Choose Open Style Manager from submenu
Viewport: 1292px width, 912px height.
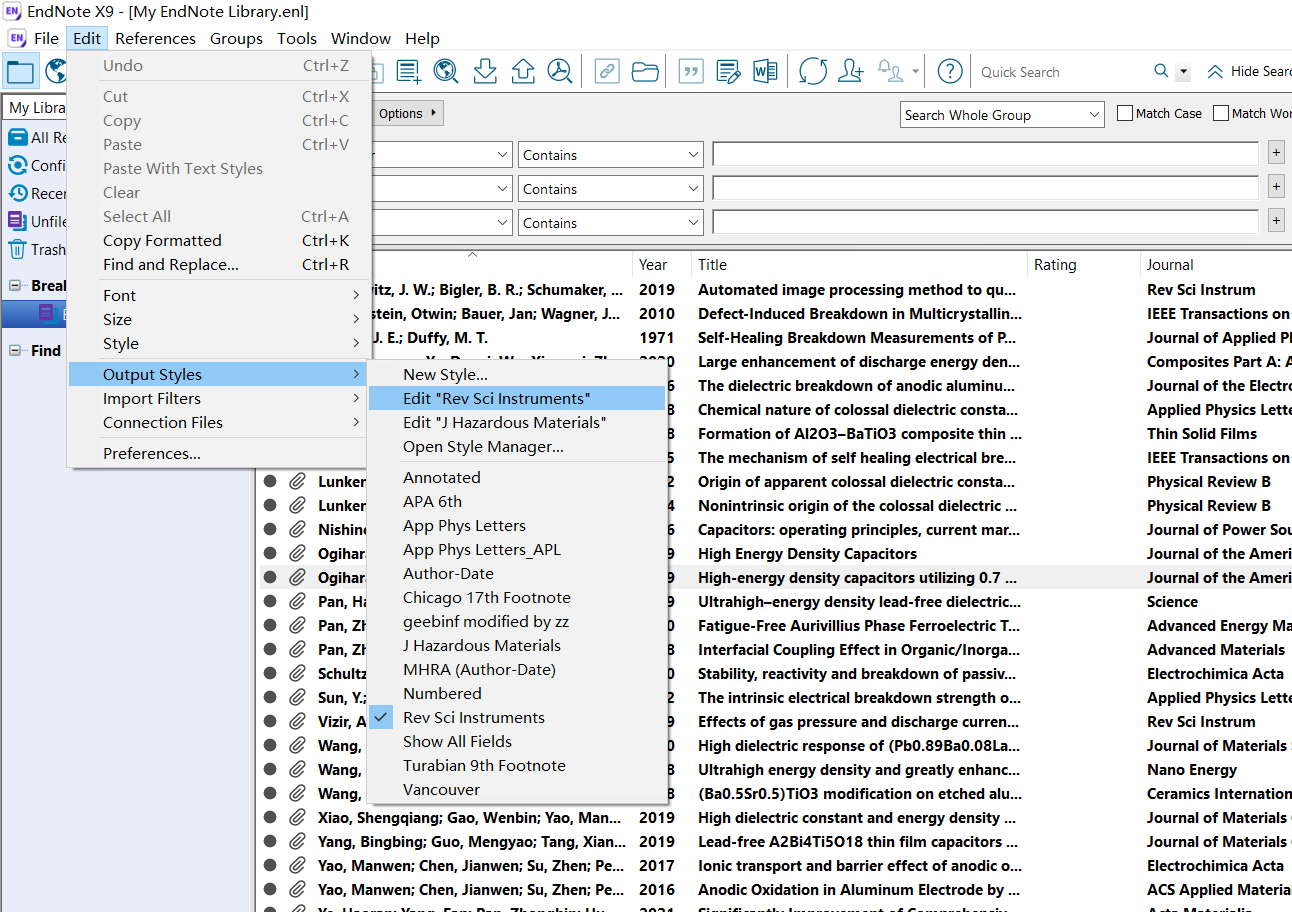(517, 446)
